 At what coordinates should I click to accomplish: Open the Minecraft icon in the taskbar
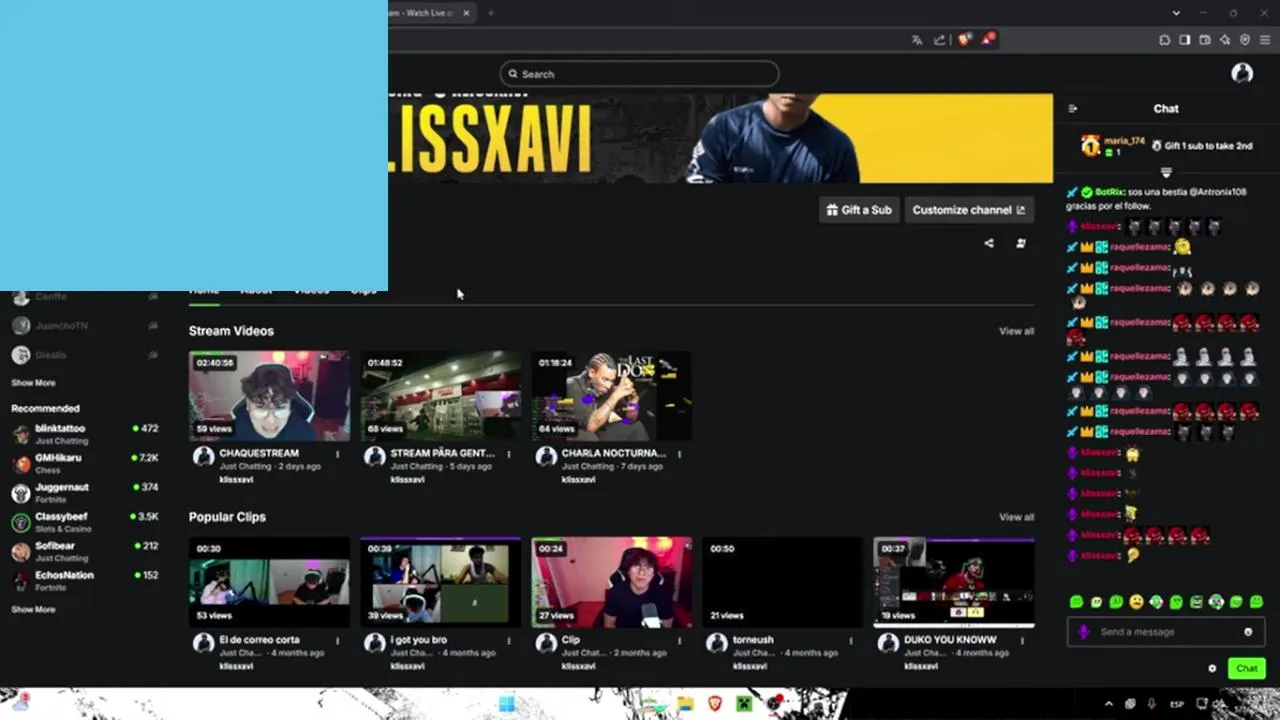(745, 704)
